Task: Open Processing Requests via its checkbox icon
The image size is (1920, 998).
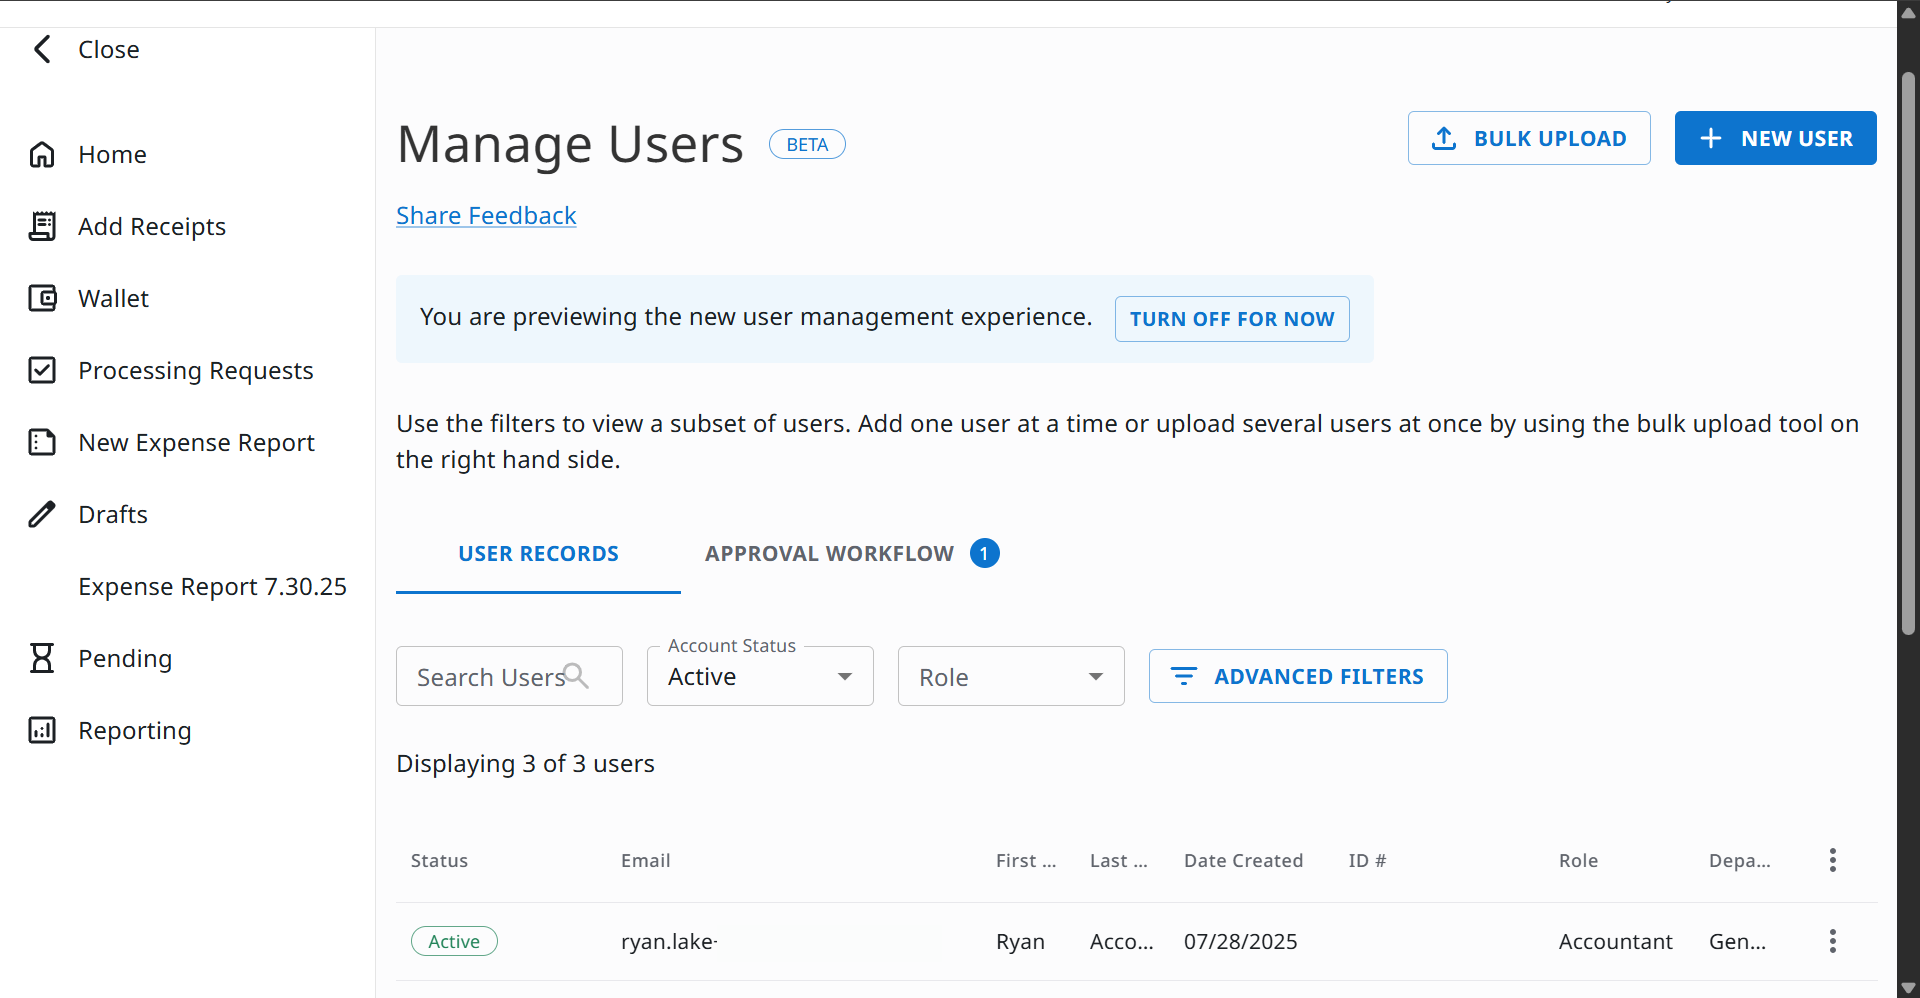Action: [x=42, y=370]
